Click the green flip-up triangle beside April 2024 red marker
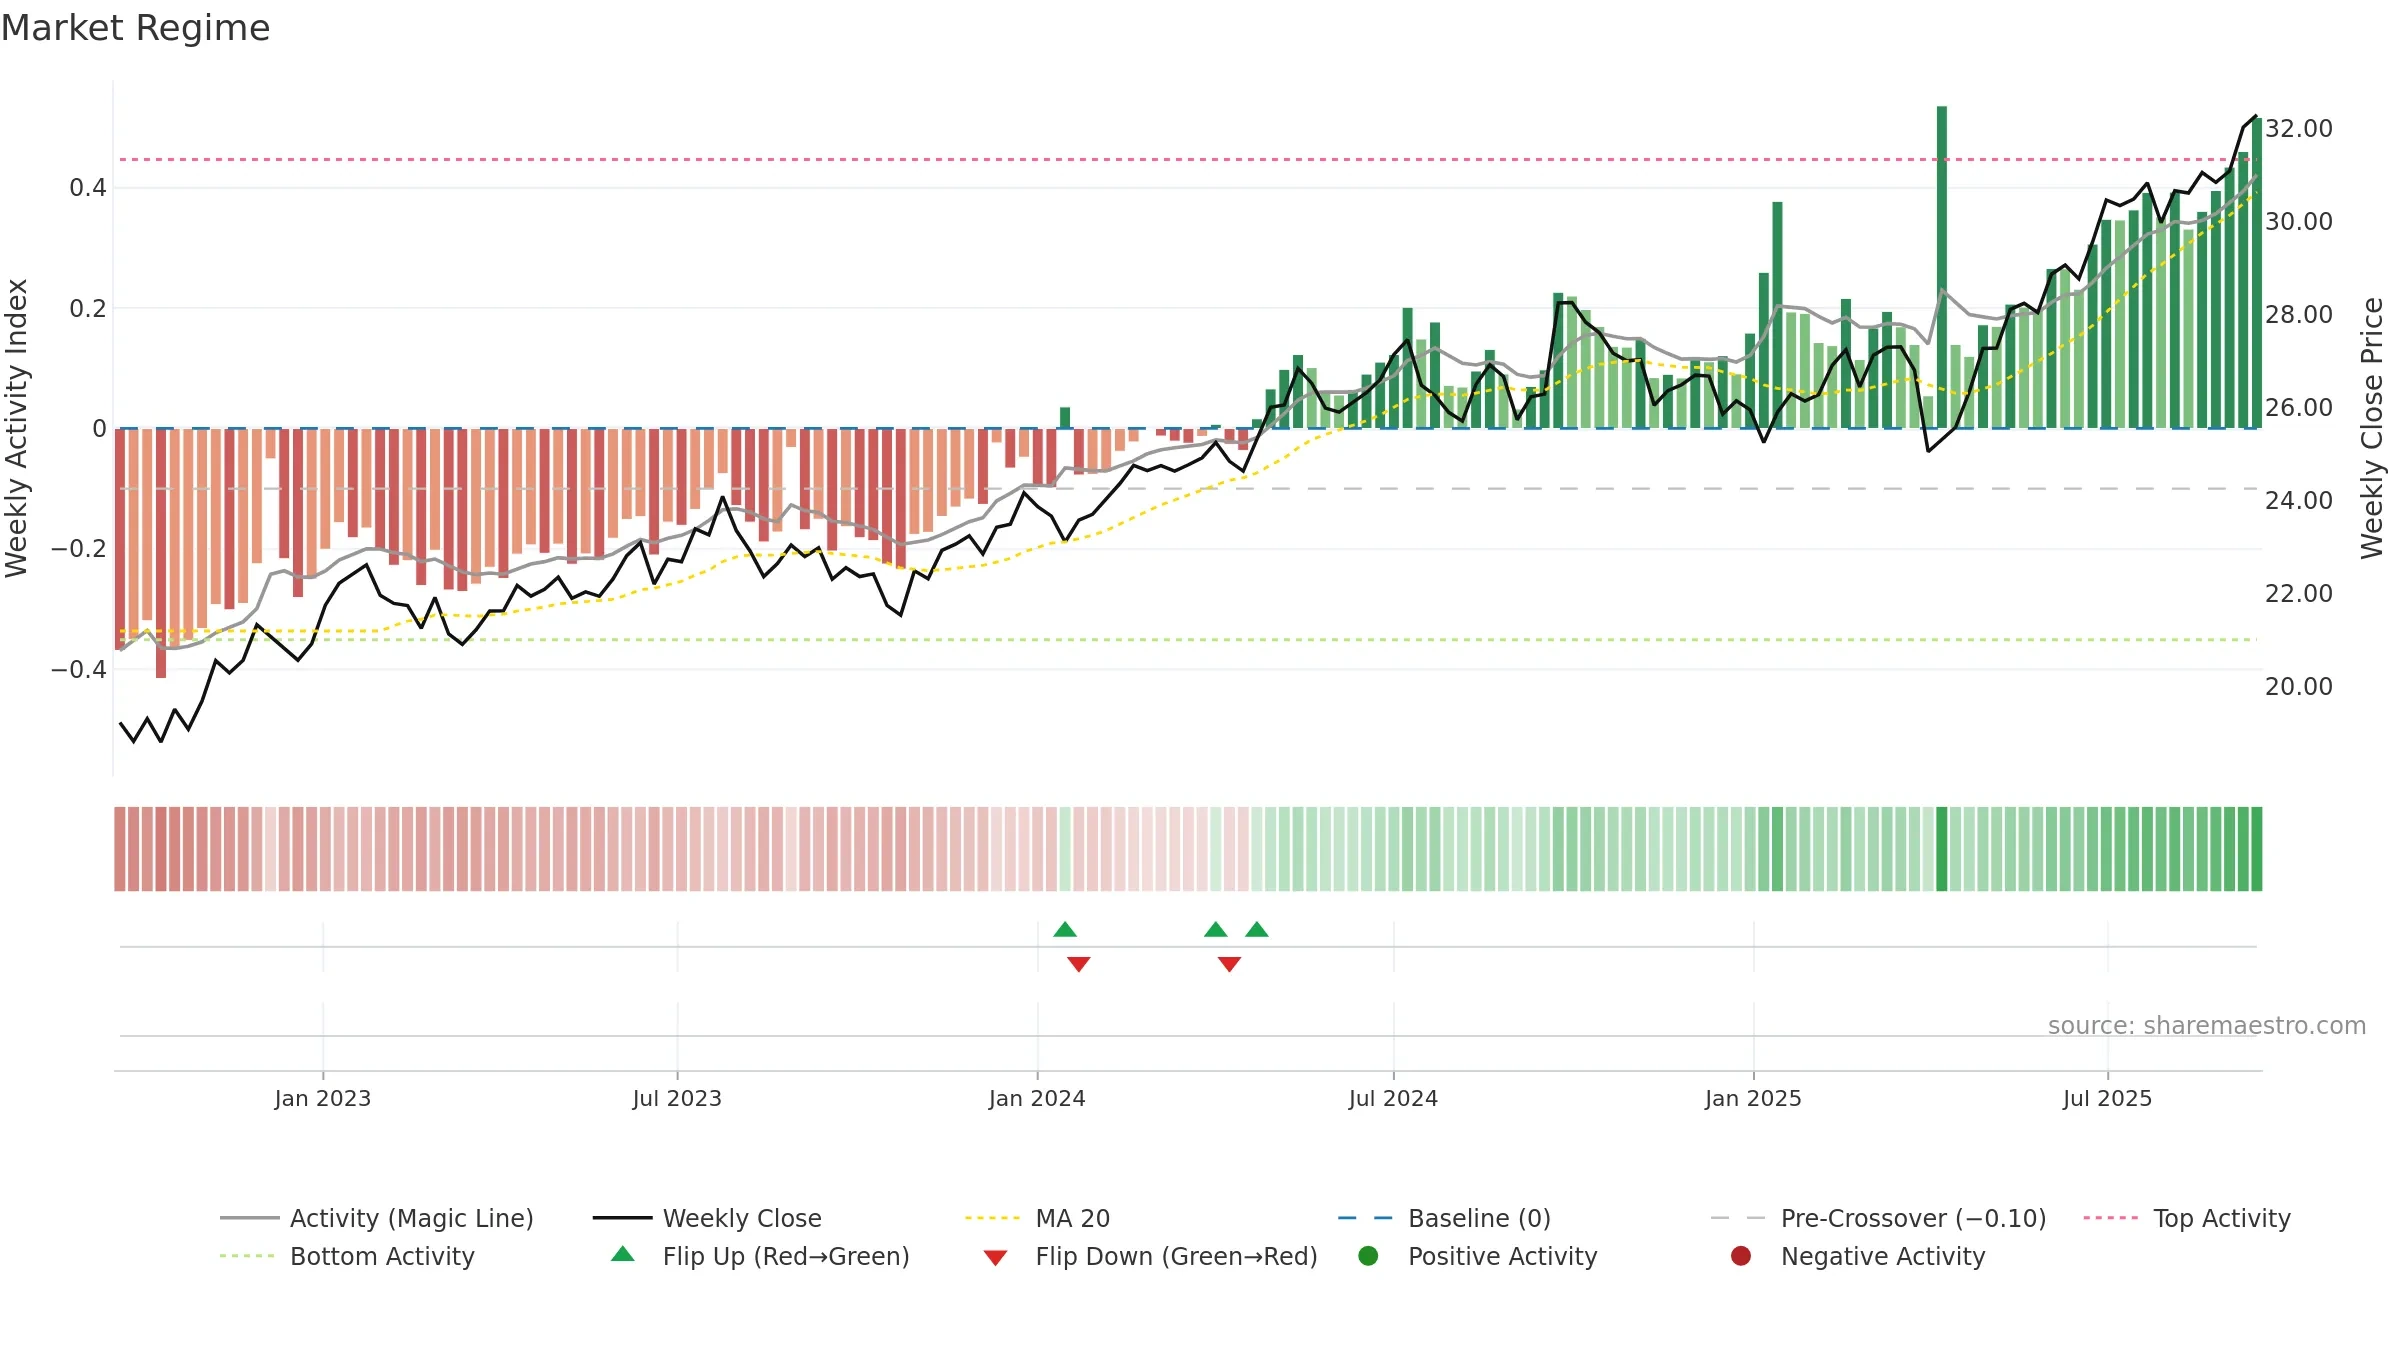This screenshot has width=2400, height=1350. [x=1216, y=930]
